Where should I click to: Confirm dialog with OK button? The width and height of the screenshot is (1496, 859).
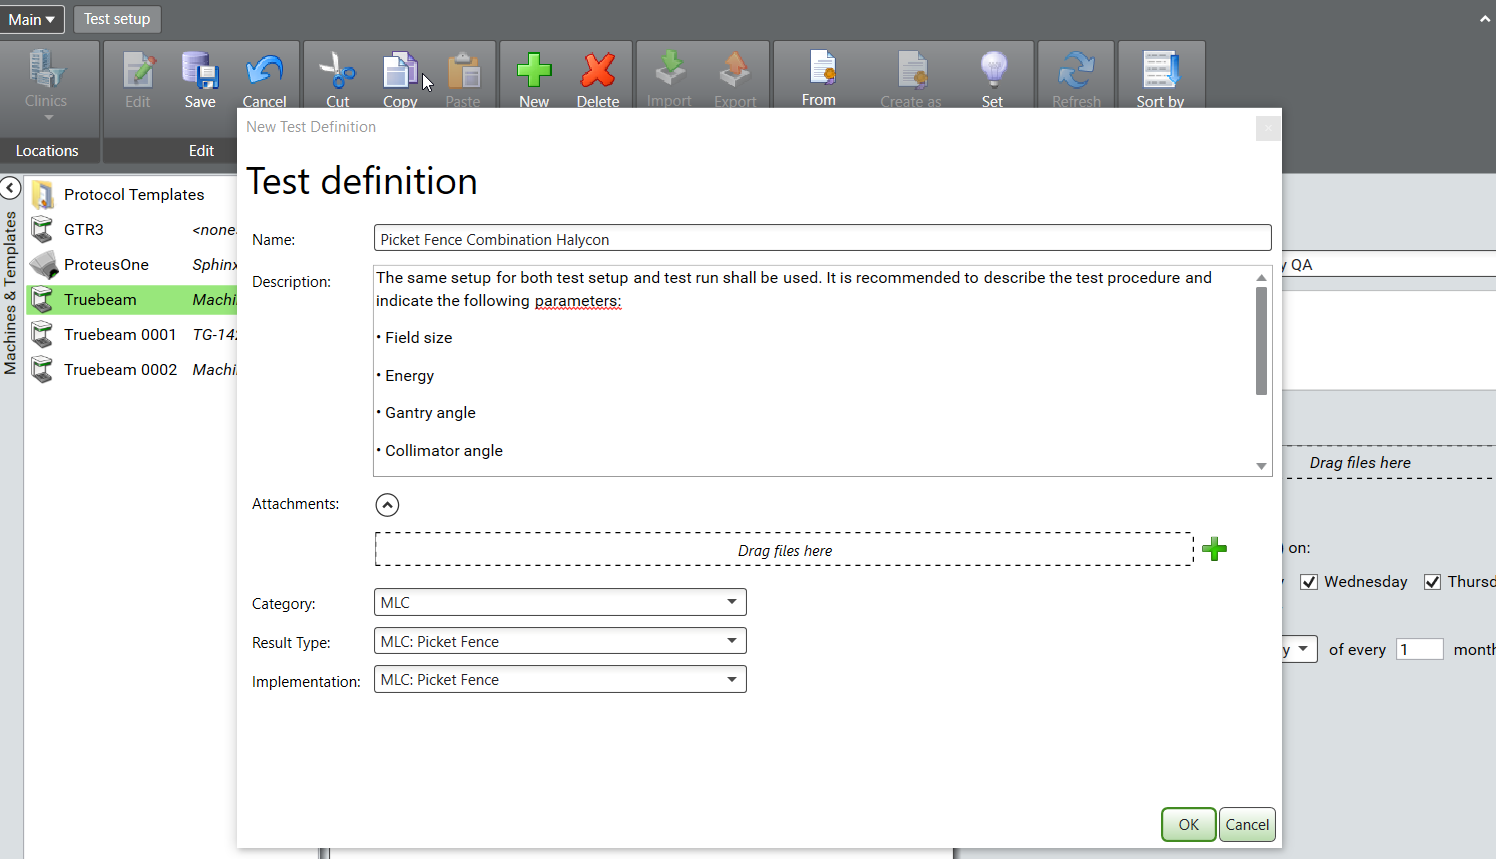(1188, 825)
